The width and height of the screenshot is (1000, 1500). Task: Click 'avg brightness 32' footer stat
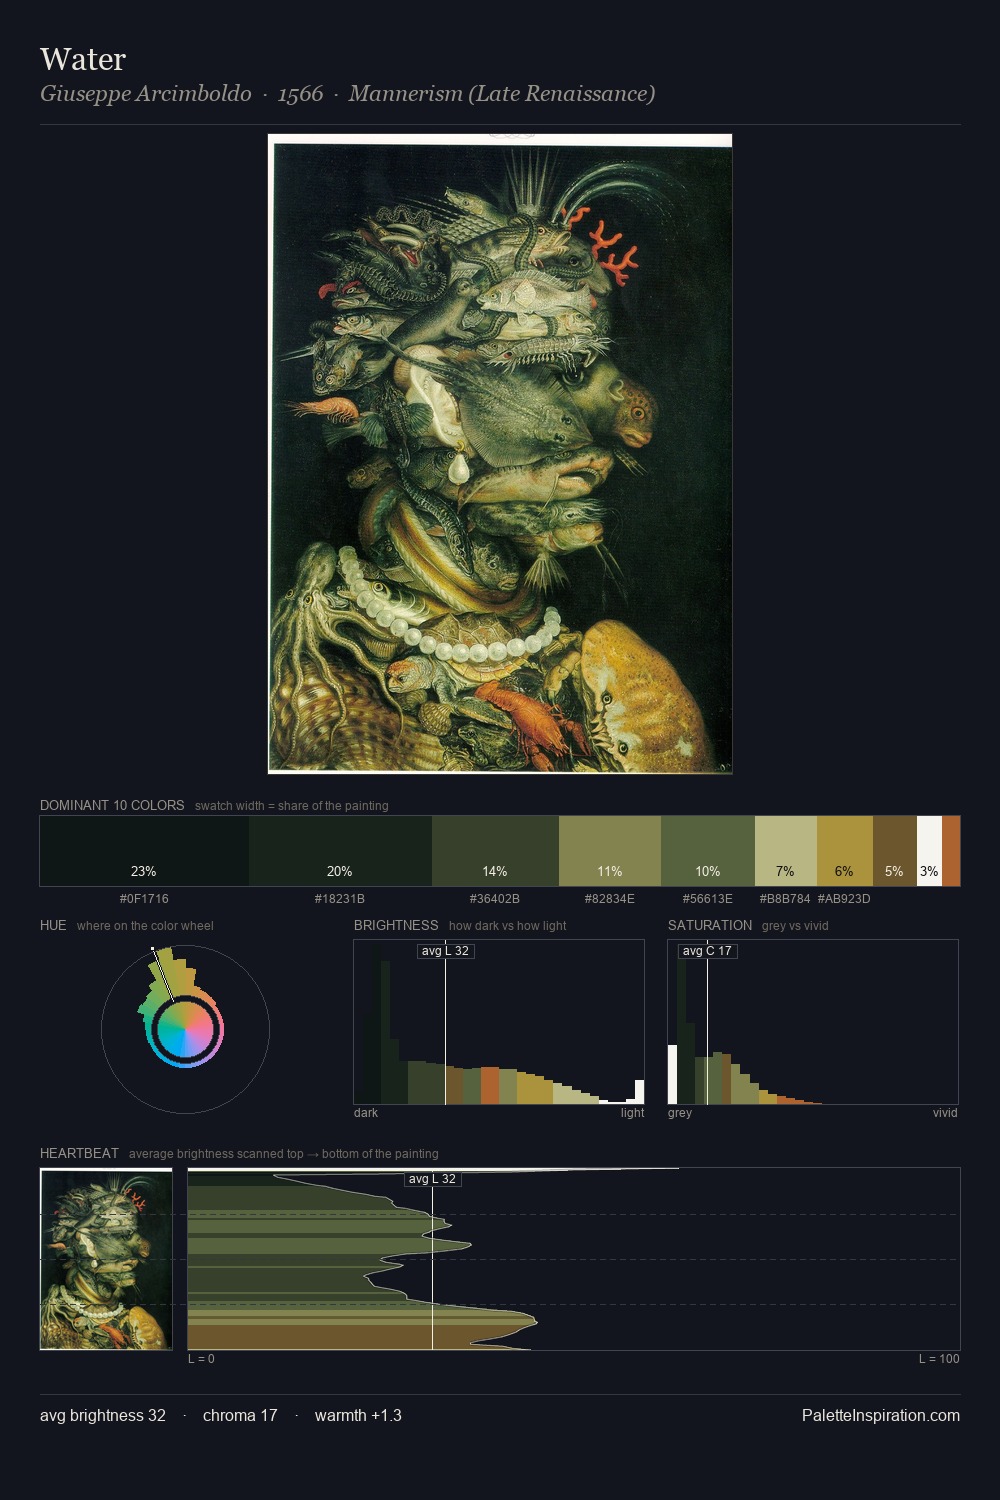click(x=103, y=1415)
